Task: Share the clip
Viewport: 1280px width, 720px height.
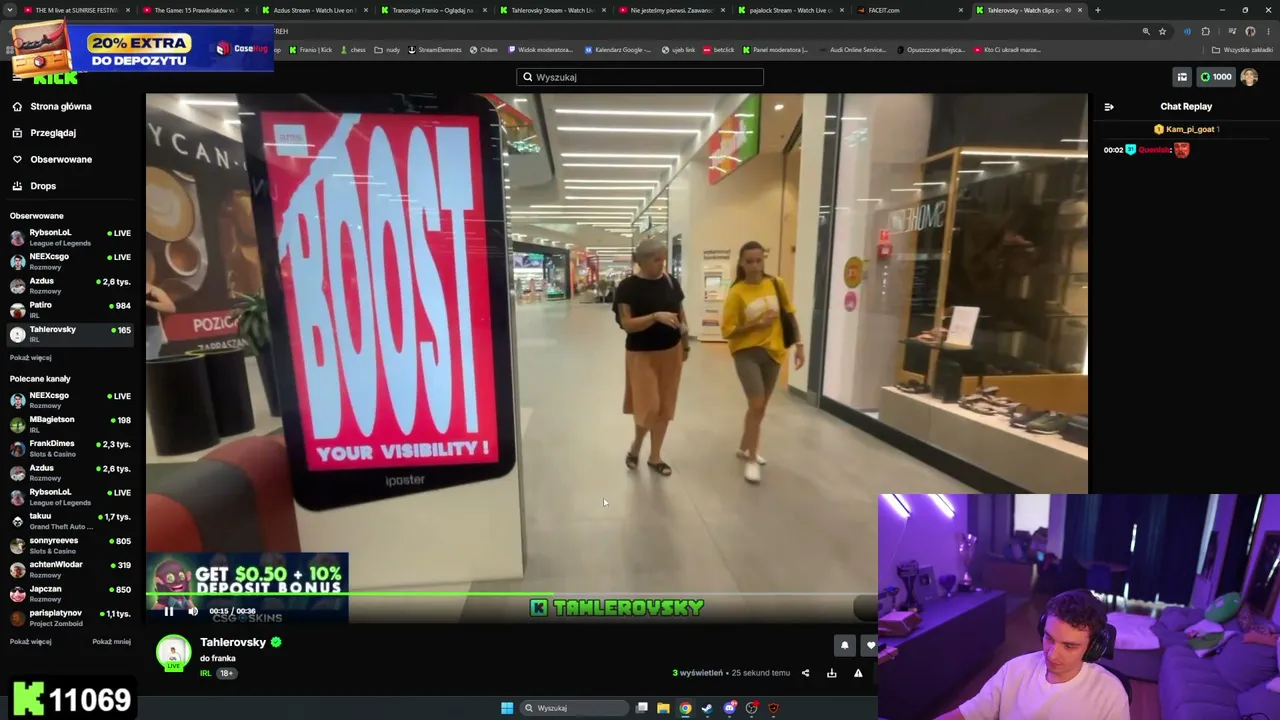Action: tap(805, 673)
